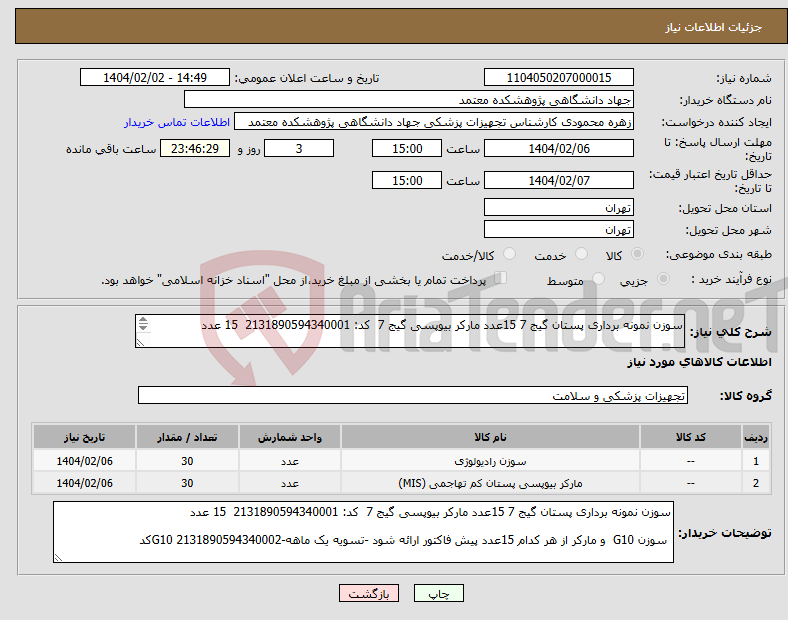Click the resize grip of buyer notes textarea

click(x=58, y=558)
